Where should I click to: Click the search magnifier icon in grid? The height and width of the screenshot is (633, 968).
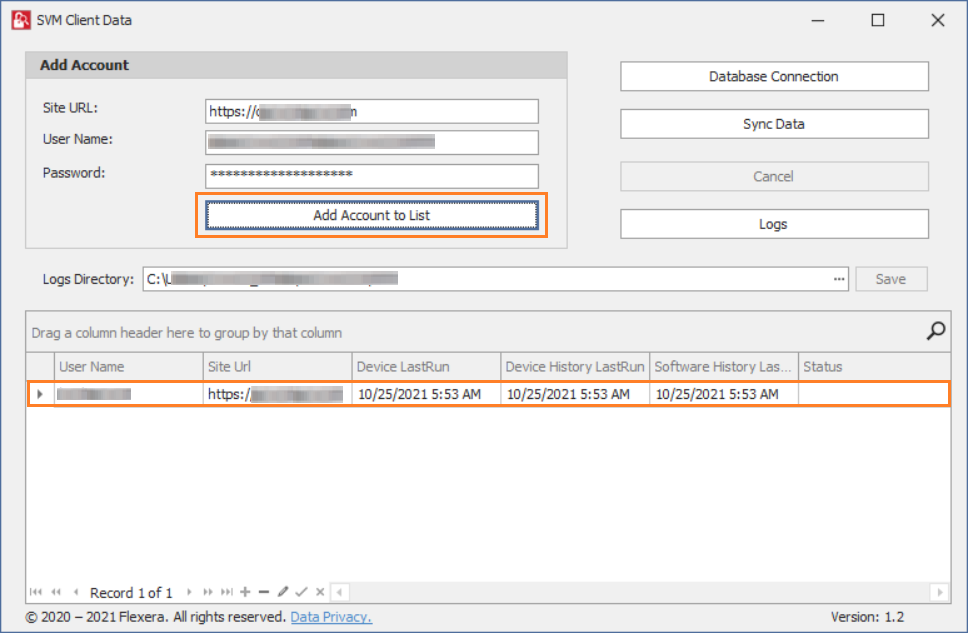click(x=936, y=332)
